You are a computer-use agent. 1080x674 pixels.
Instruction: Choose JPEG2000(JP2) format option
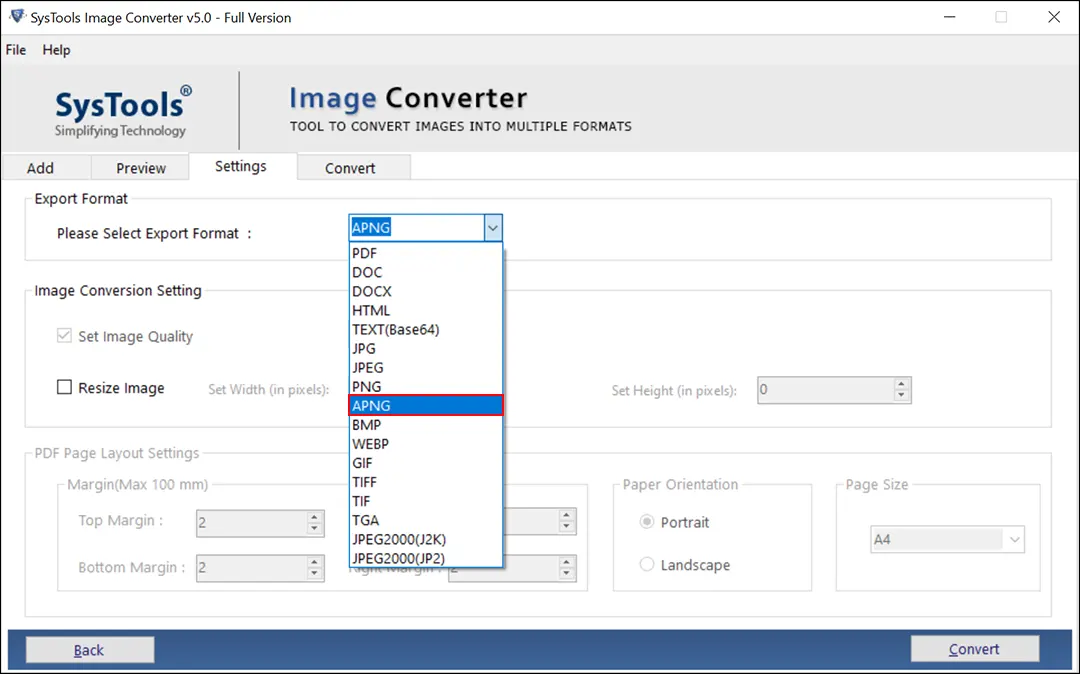(426, 558)
